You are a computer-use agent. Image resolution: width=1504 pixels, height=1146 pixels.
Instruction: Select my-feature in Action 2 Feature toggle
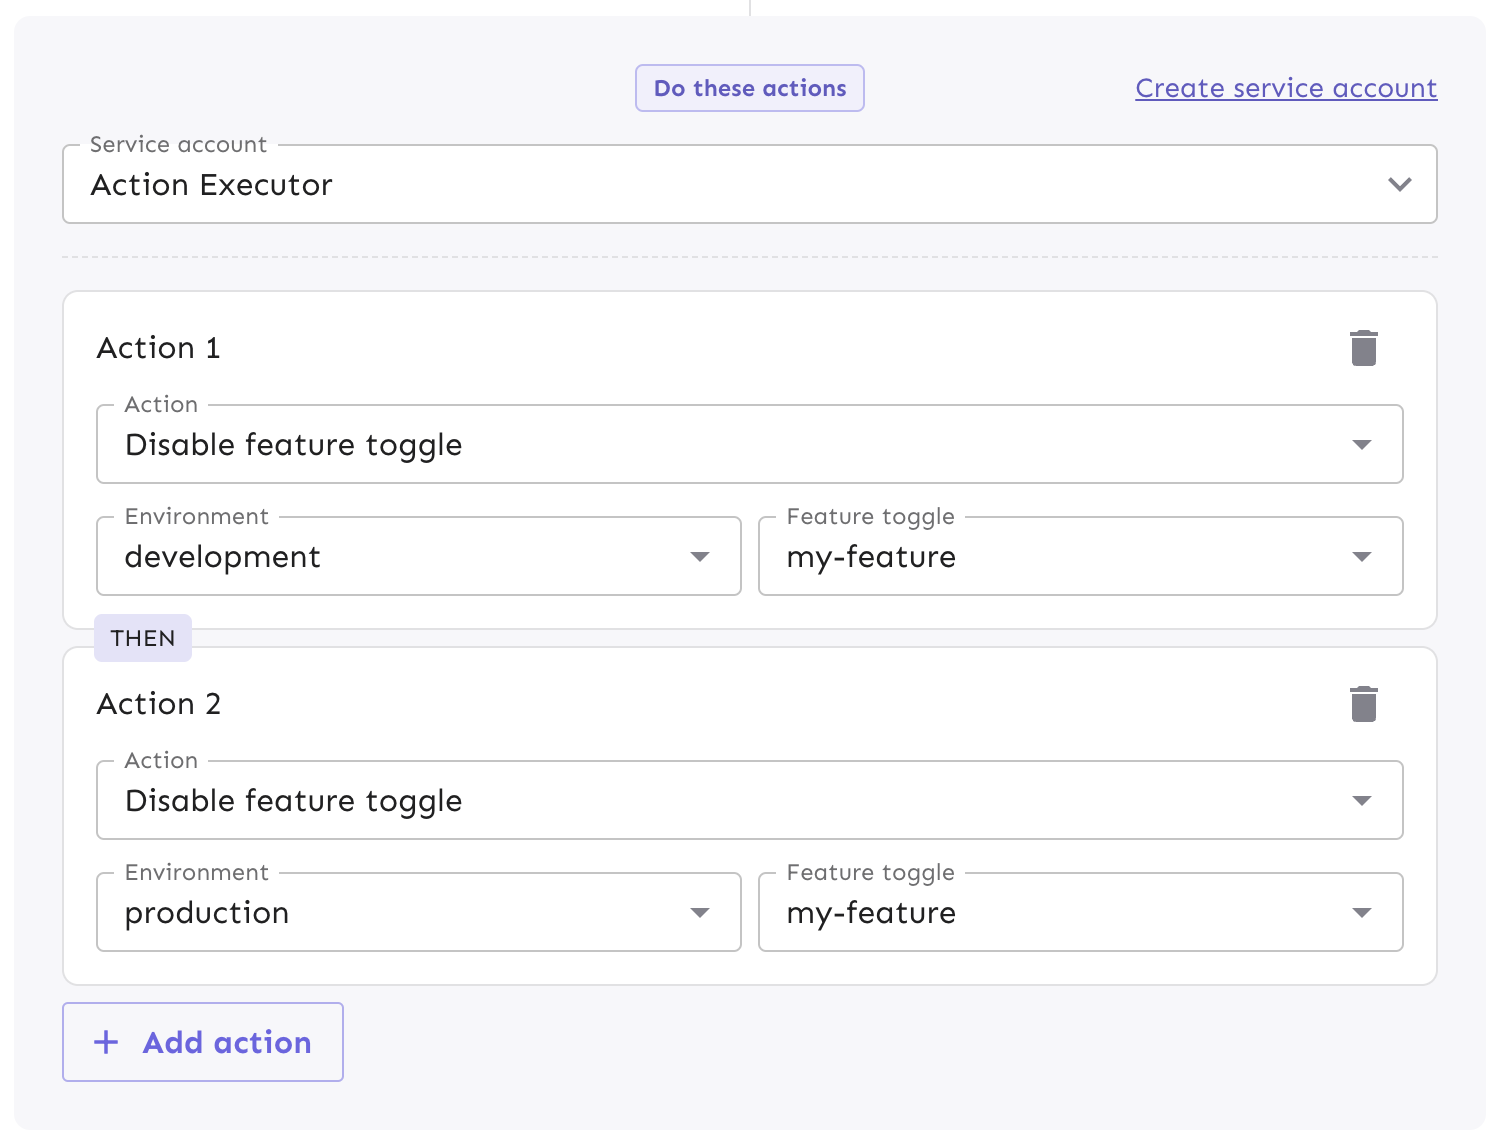coord(1080,912)
